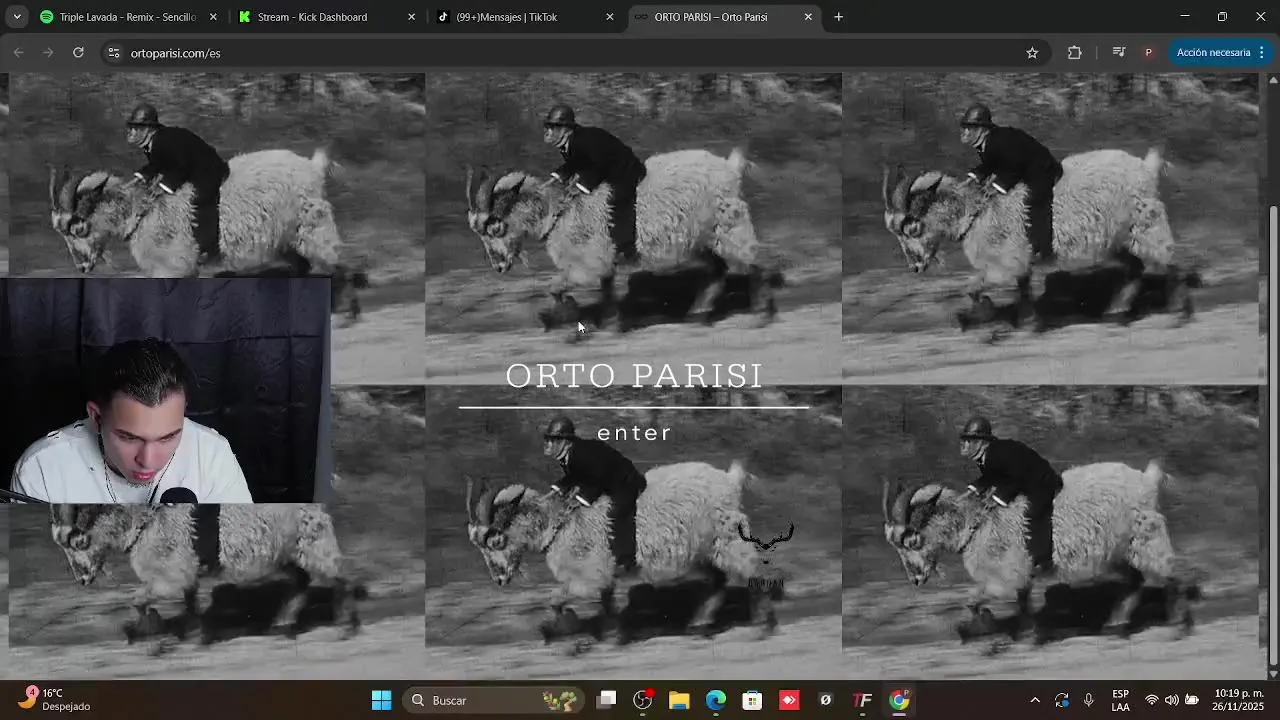The width and height of the screenshot is (1280, 720).
Task: Open File Explorer from taskbar
Action: (679, 700)
